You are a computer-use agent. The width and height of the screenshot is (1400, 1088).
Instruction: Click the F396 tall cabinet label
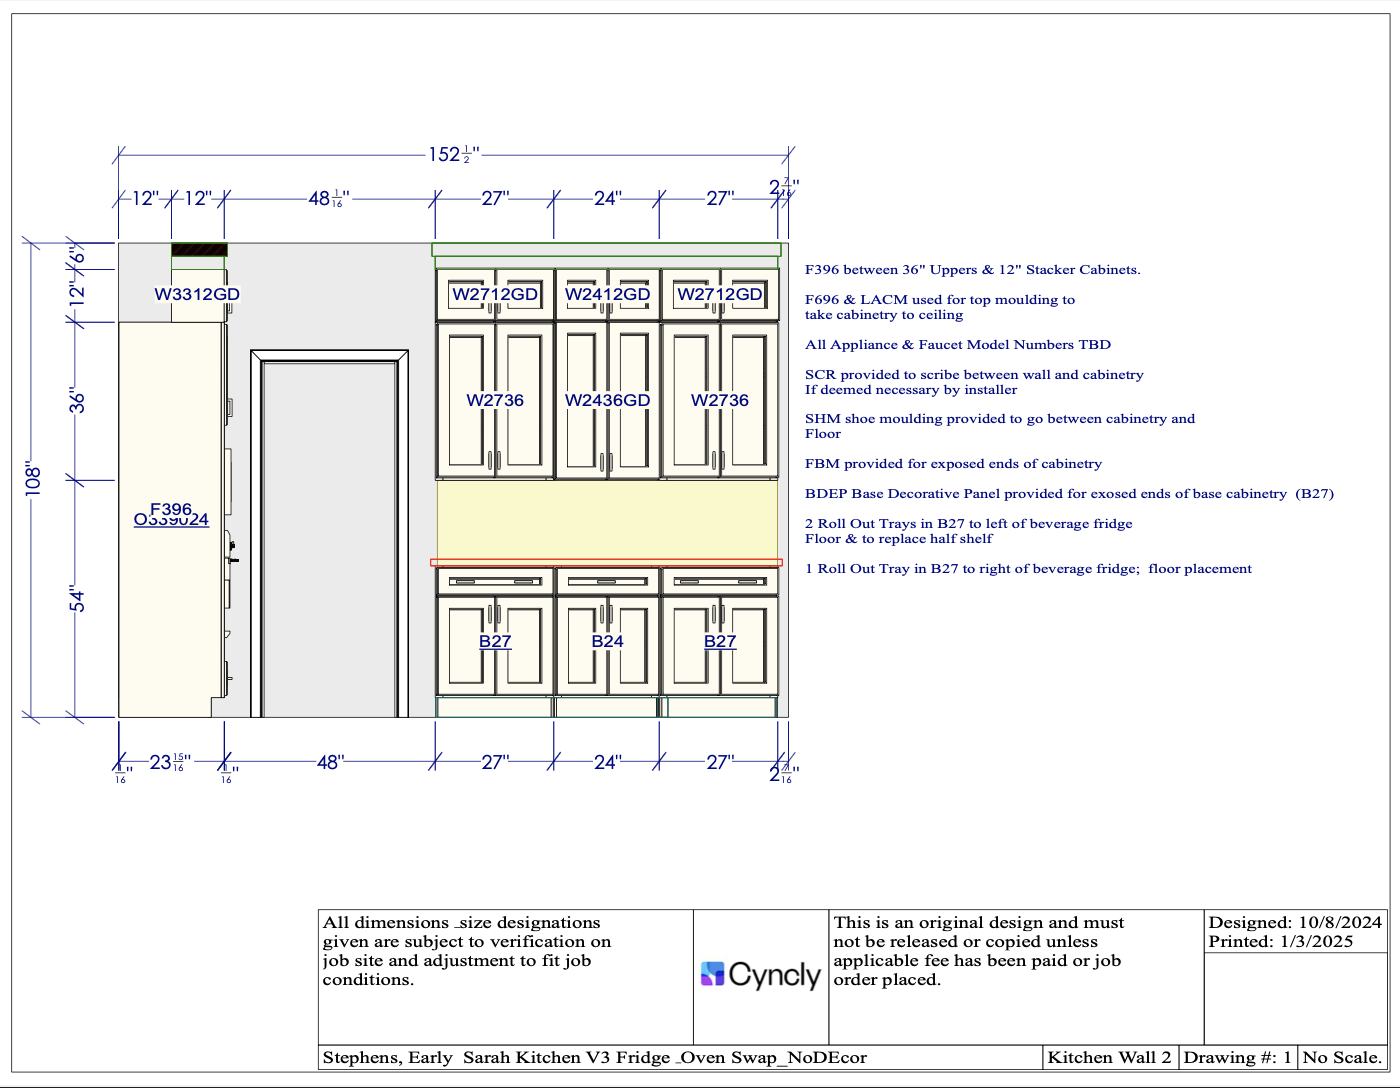click(170, 509)
